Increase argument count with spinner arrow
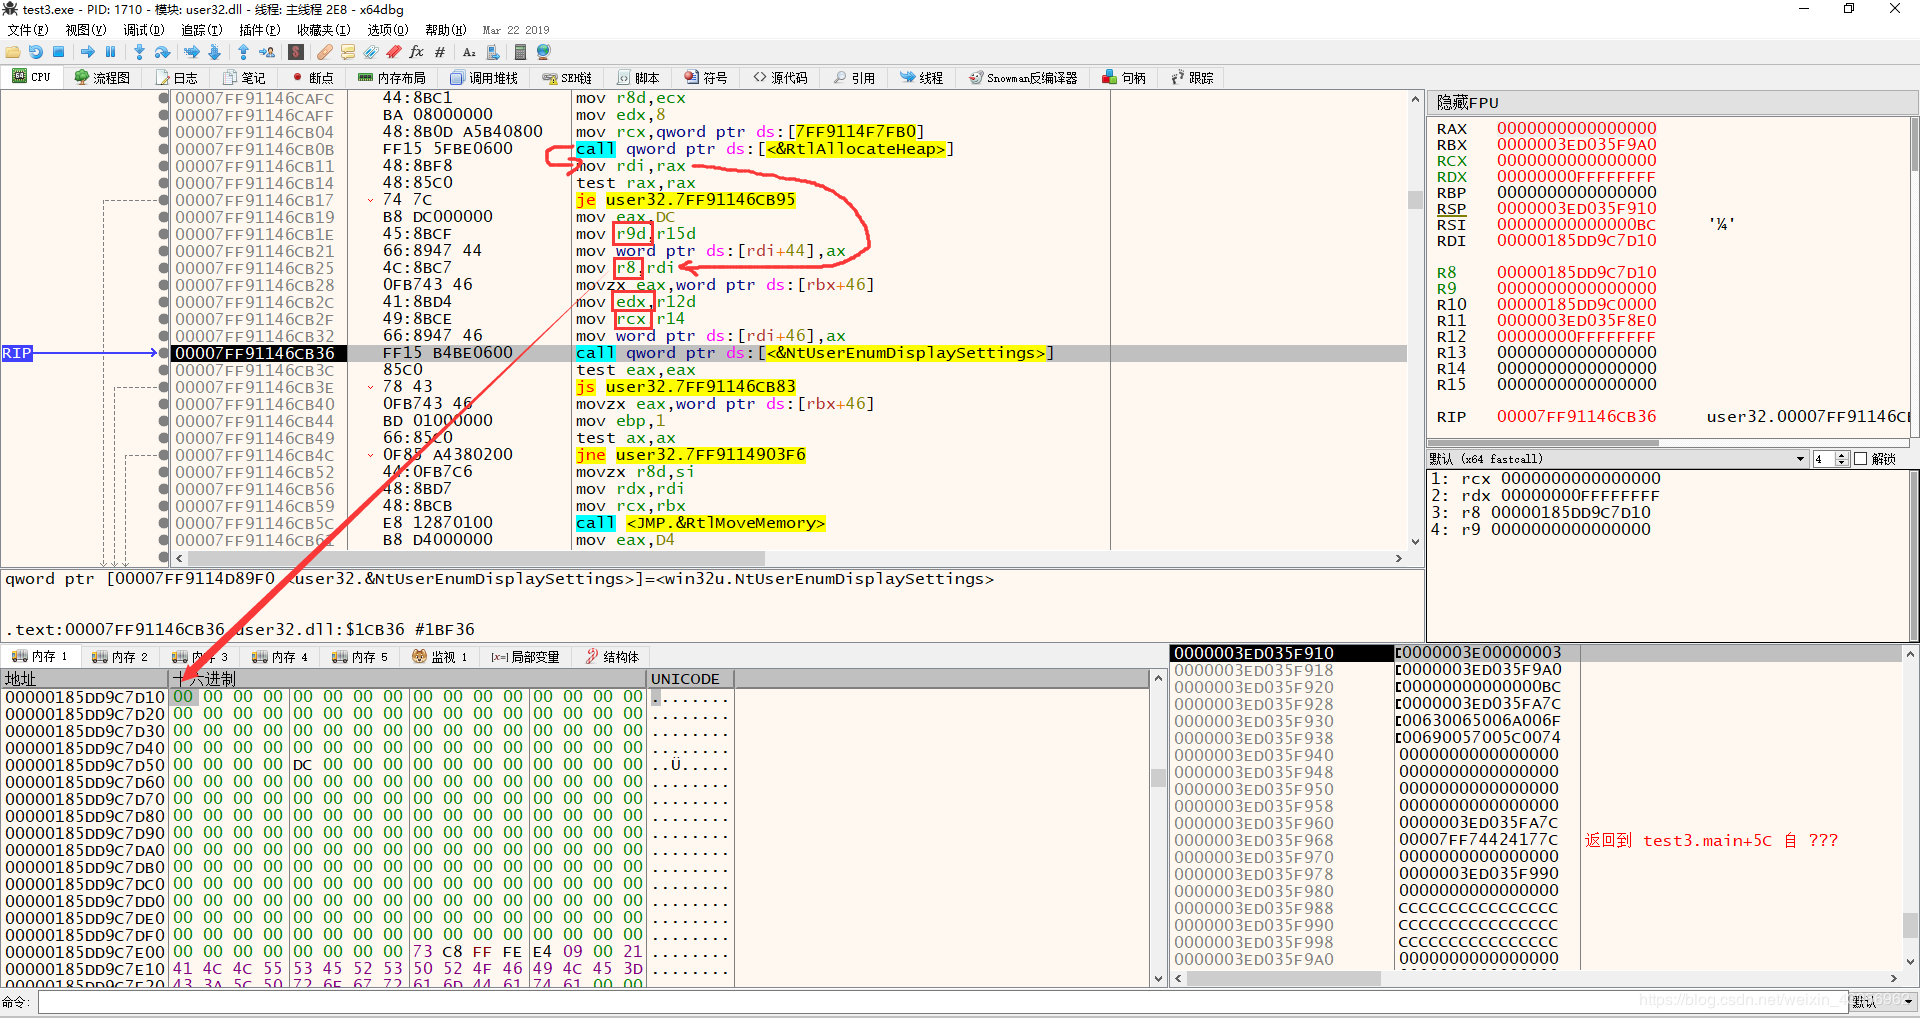Viewport: 1920px width, 1018px height. point(1842,456)
